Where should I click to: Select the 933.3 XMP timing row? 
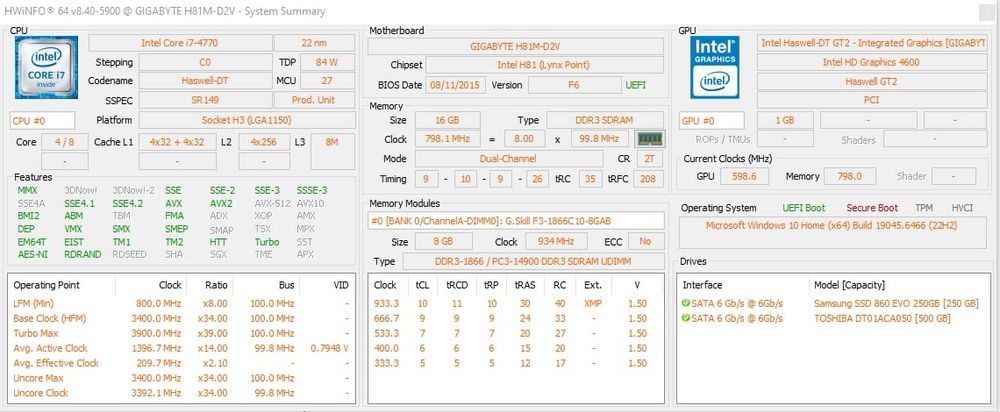pos(516,304)
